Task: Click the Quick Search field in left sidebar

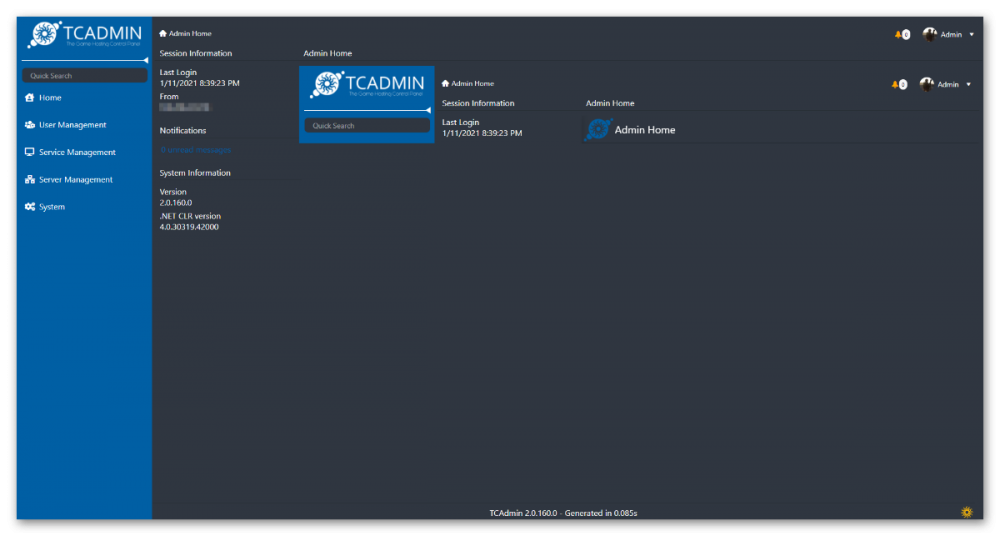Action: tap(84, 76)
